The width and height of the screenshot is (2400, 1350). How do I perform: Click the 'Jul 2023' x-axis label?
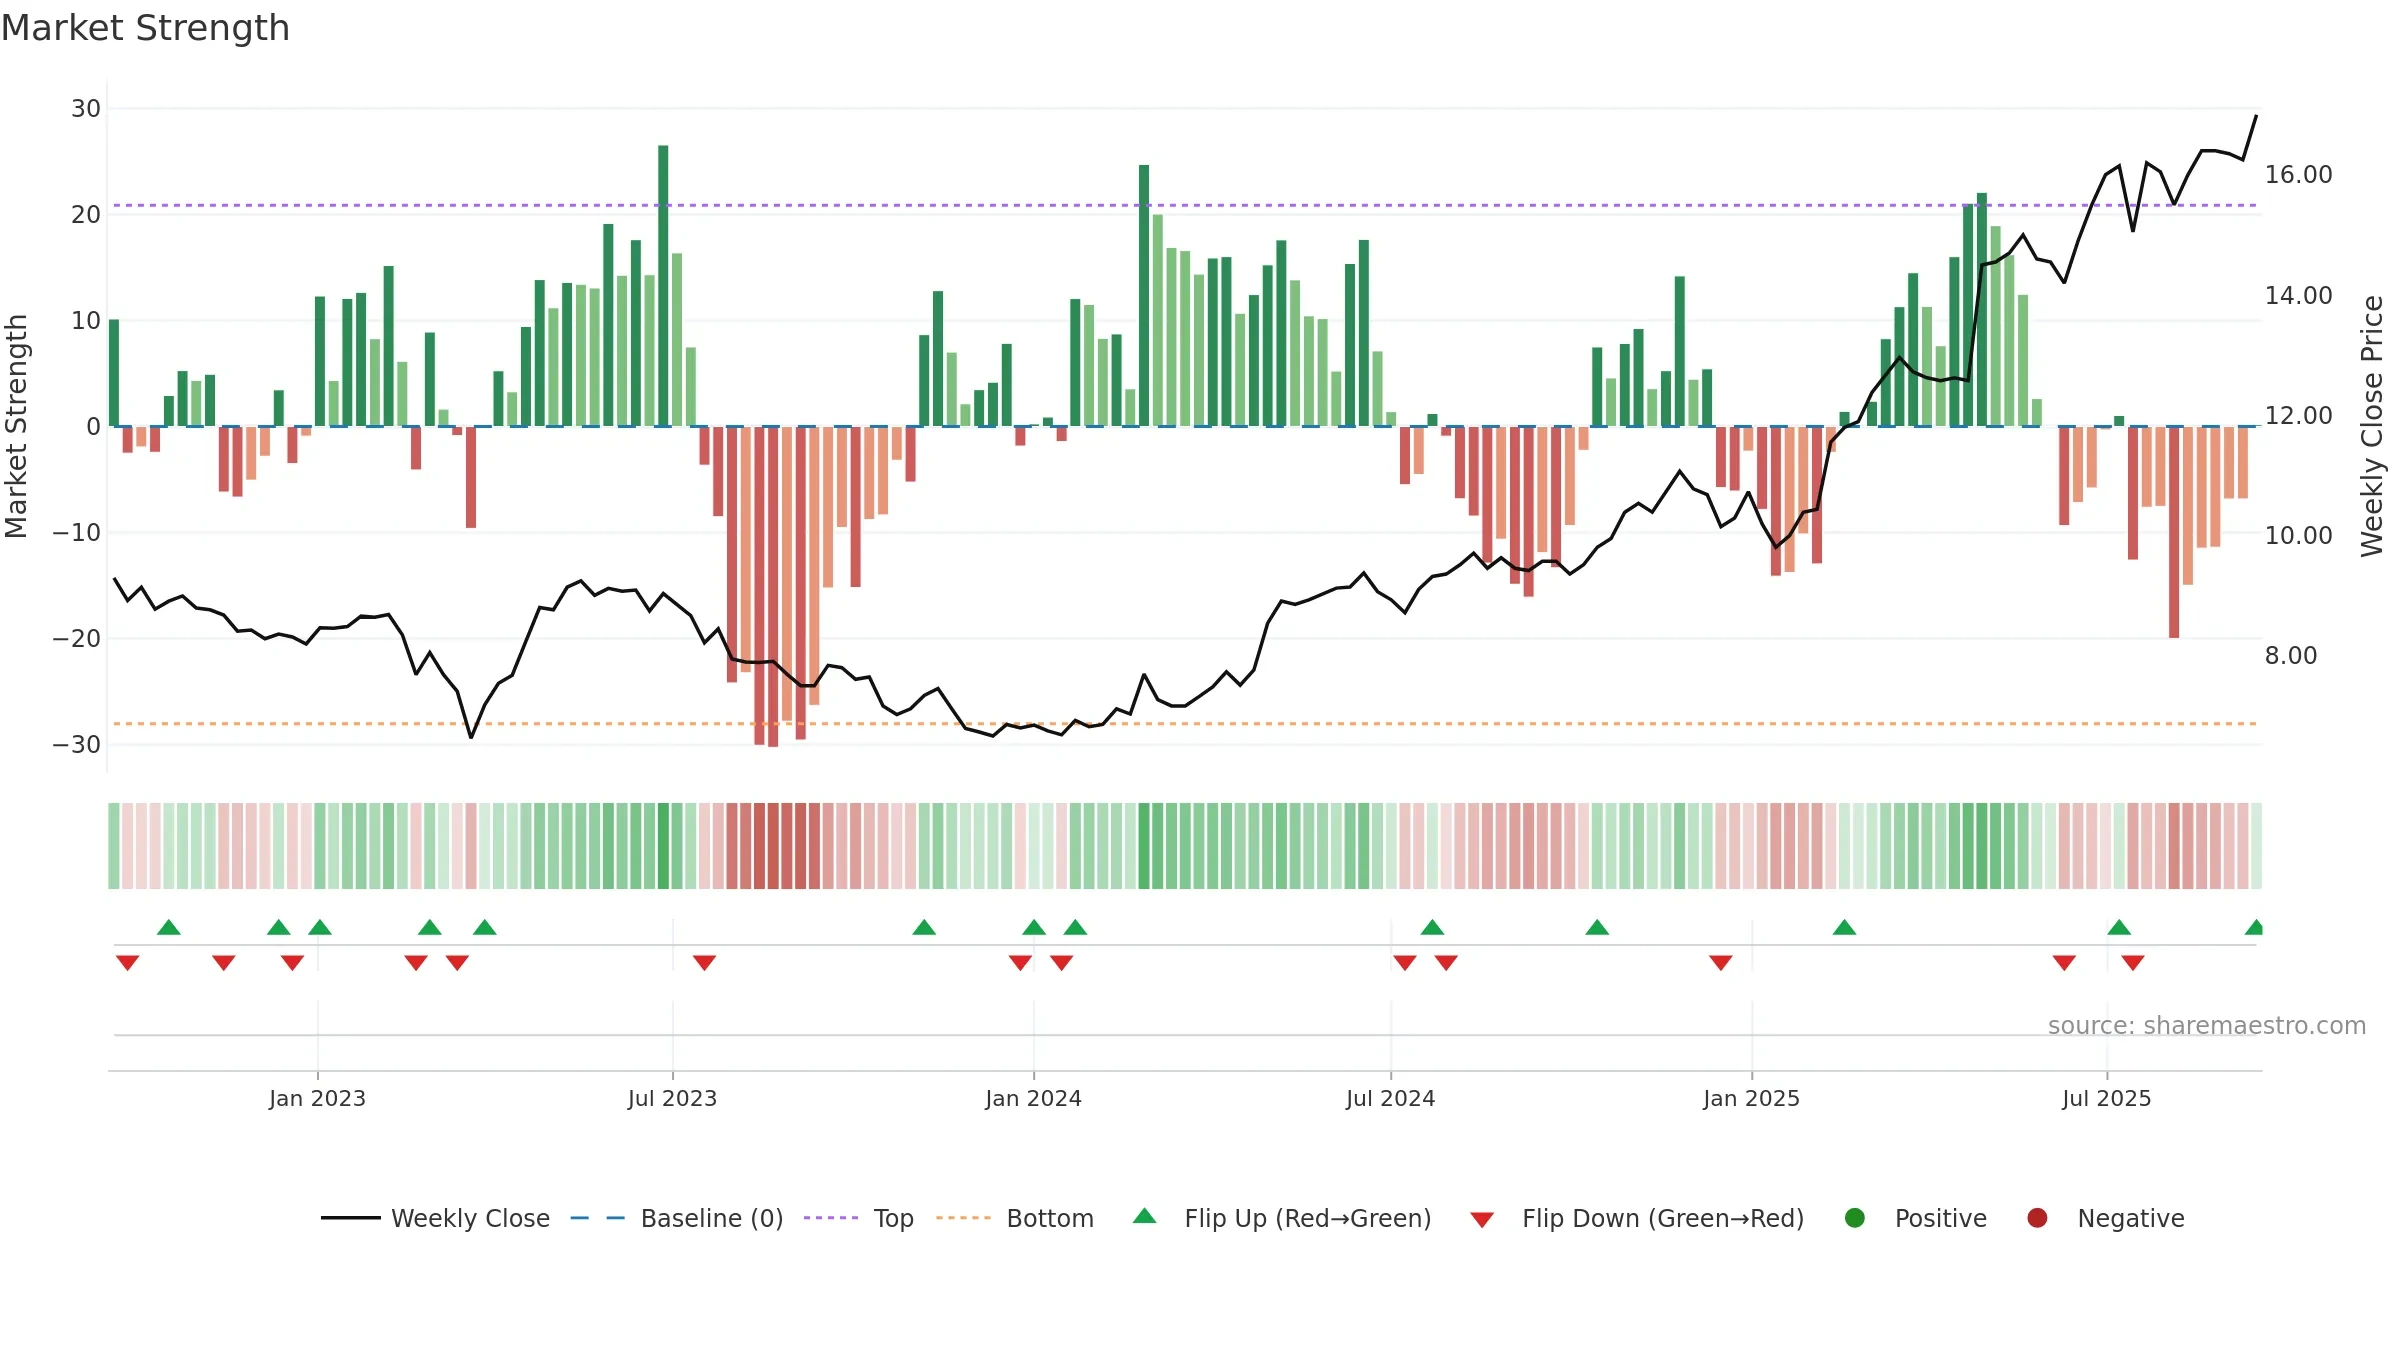pos(673,1098)
